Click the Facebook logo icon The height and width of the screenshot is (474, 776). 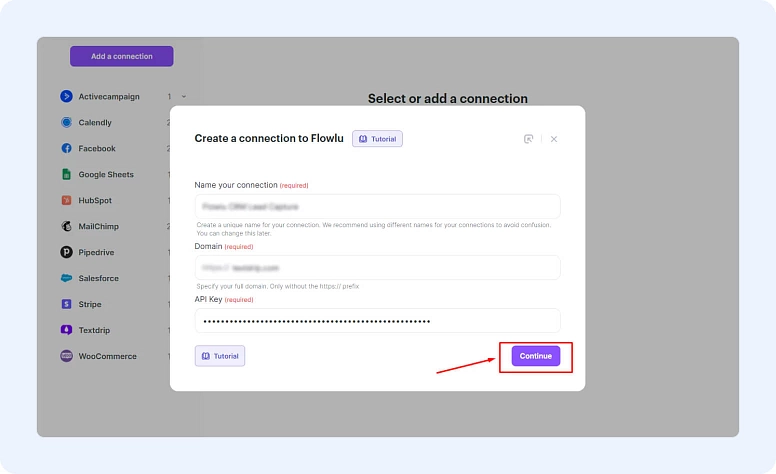tap(67, 149)
